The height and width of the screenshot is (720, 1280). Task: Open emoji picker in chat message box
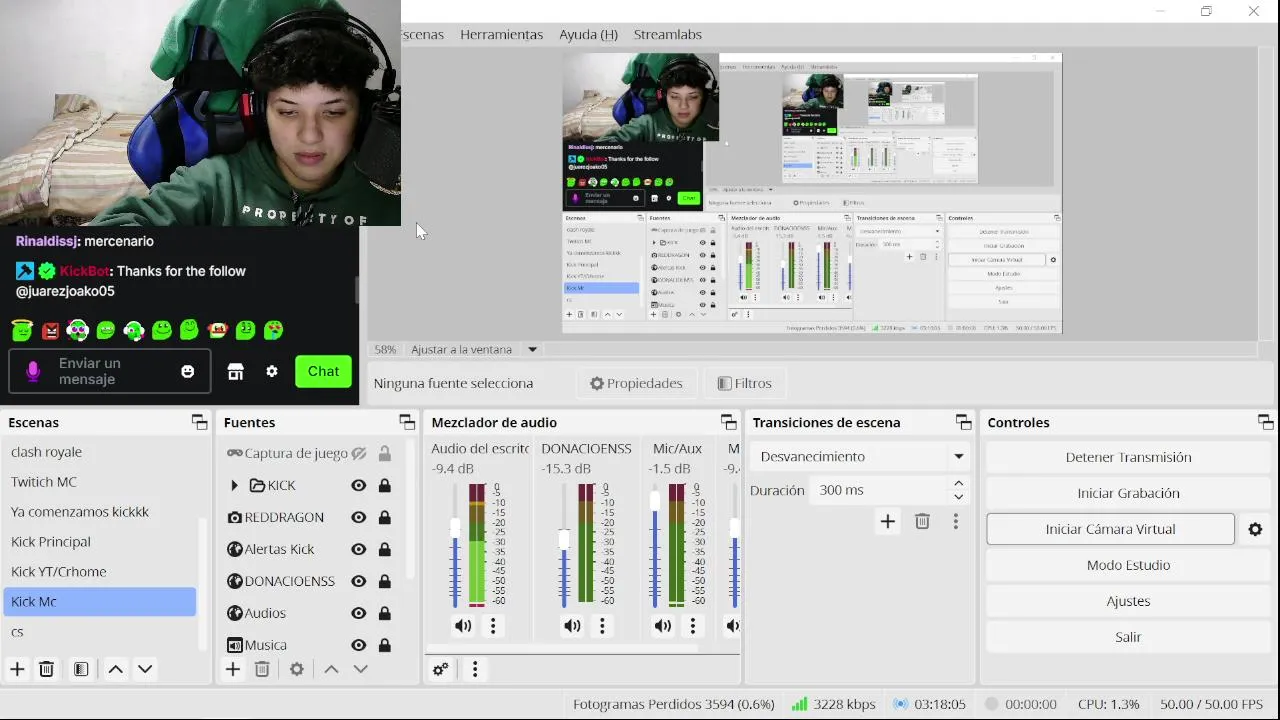(187, 372)
